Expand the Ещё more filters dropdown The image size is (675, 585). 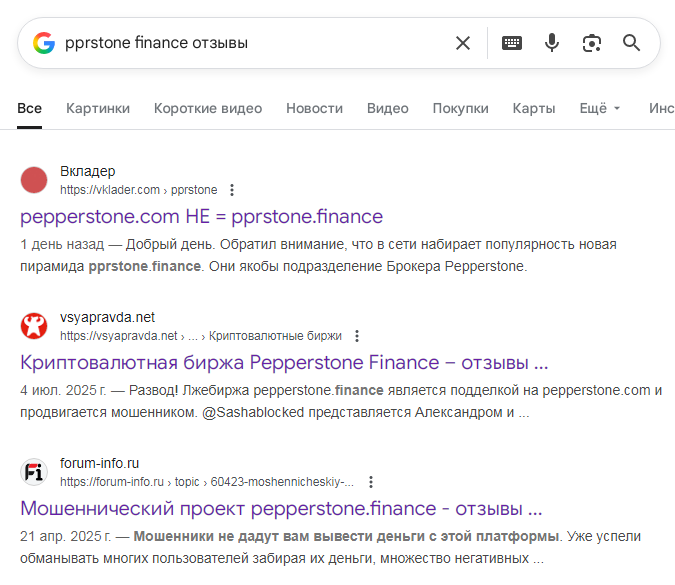tap(600, 108)
